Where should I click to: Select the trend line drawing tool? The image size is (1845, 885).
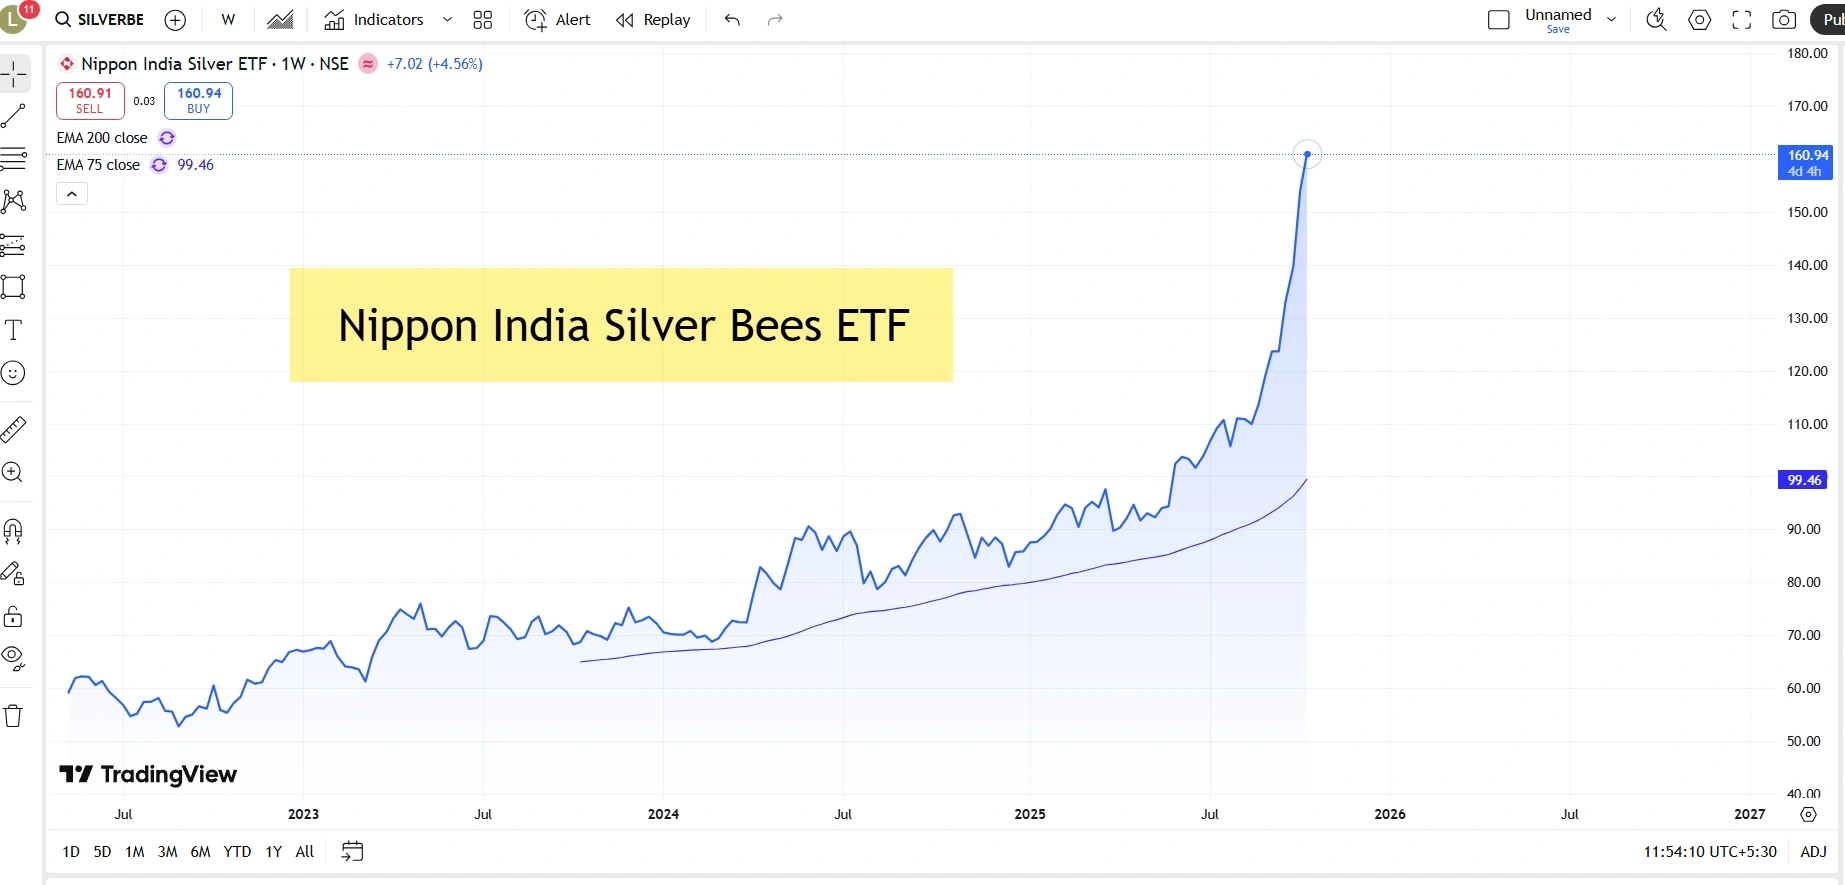(x=13, y=116)
